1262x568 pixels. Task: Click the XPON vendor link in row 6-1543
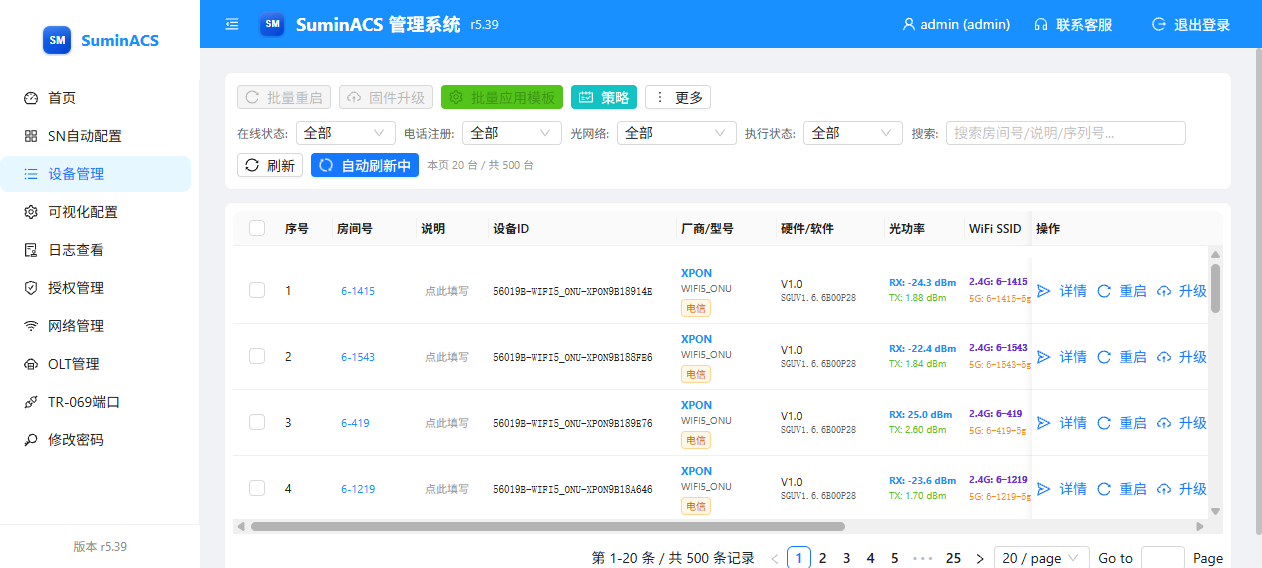point(697,339)
